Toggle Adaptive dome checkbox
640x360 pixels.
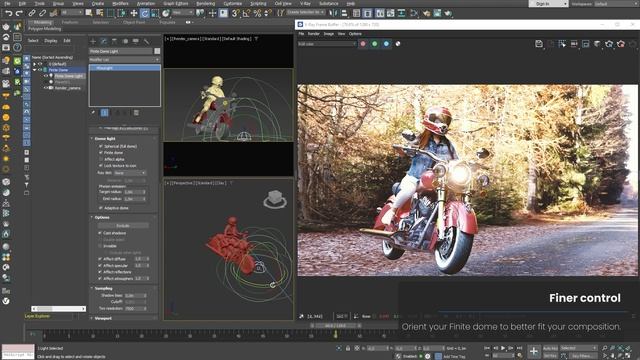(101, 208)
